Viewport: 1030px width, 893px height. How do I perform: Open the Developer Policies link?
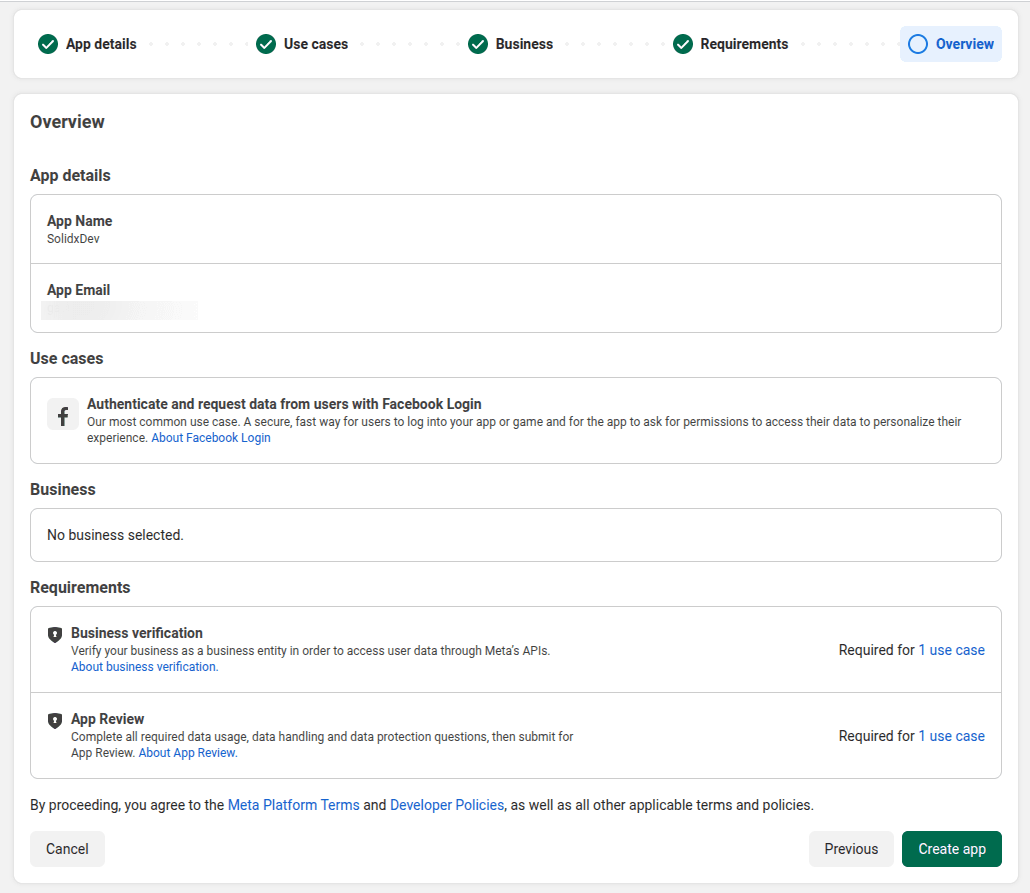447,805
